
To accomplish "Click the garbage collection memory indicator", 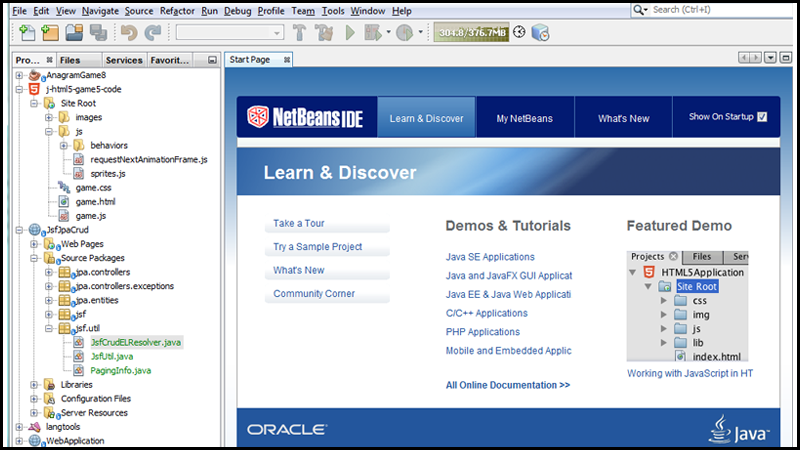I will [x=471, y=33].
